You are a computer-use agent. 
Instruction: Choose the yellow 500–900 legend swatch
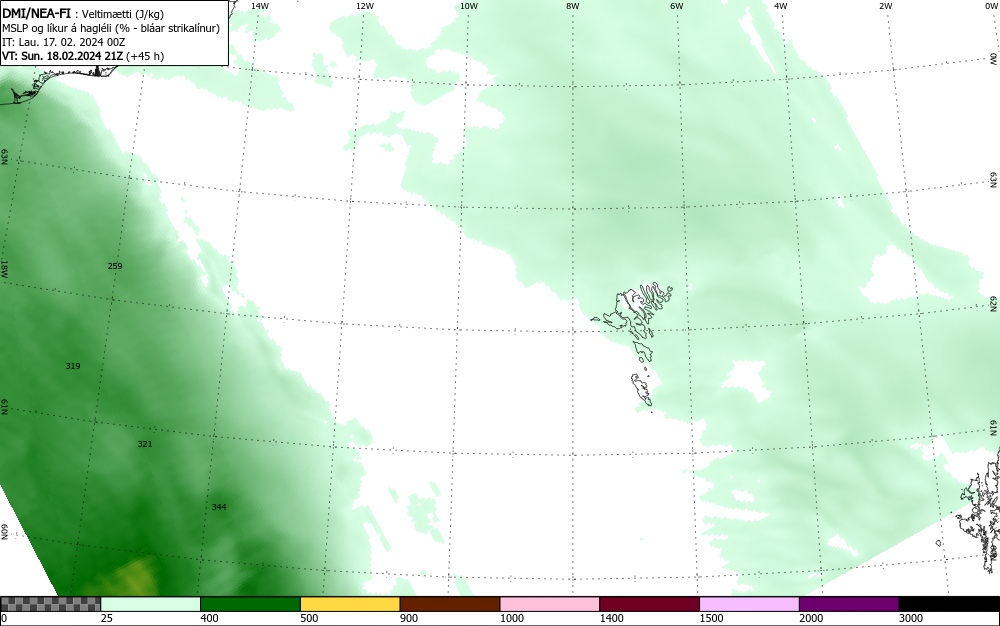350,604
